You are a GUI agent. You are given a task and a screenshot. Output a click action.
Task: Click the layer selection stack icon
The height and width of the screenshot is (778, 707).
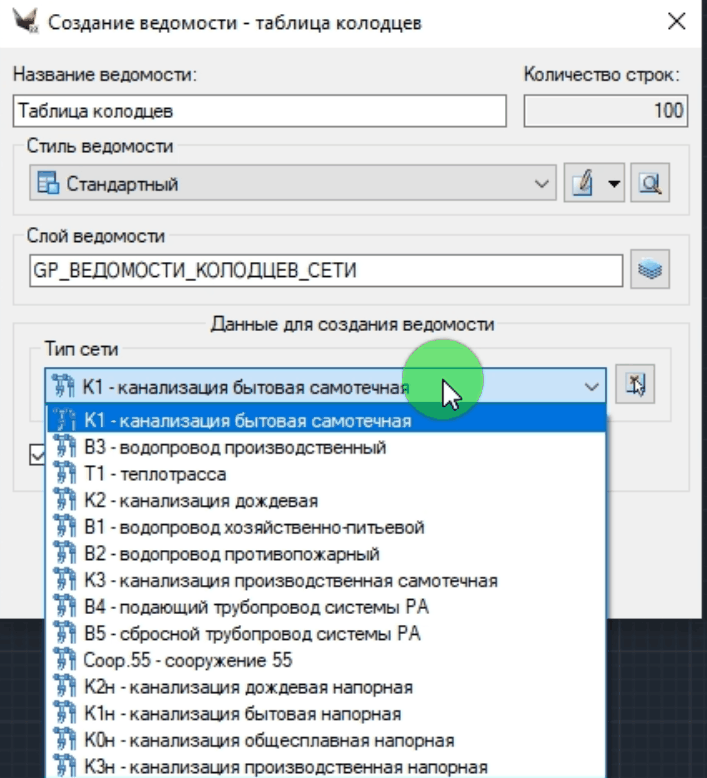pos(650,270)
